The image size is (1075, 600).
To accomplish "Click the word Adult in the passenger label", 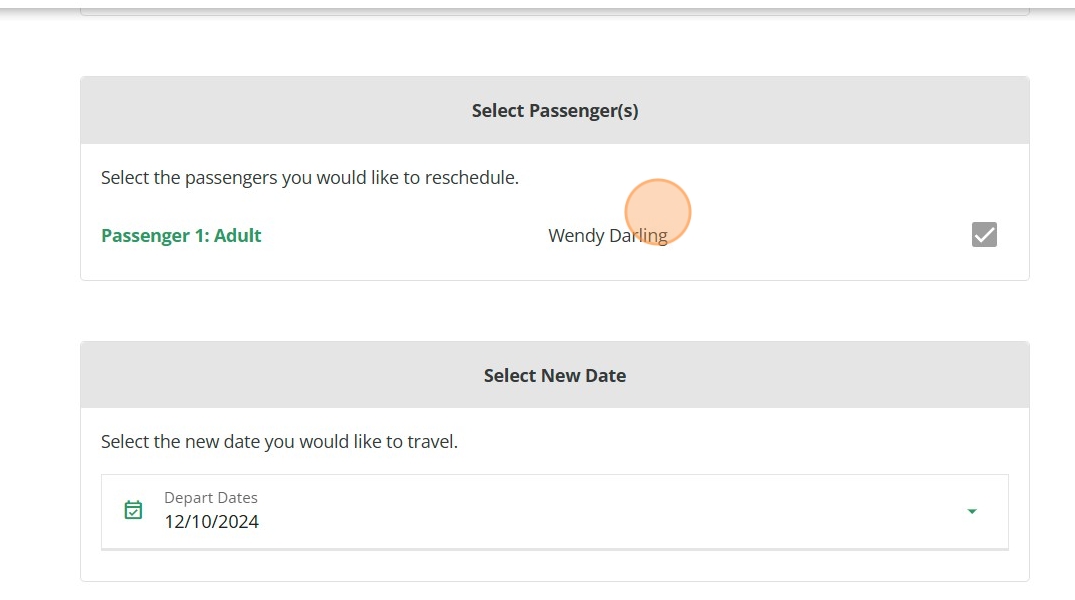I will [238, 236].
